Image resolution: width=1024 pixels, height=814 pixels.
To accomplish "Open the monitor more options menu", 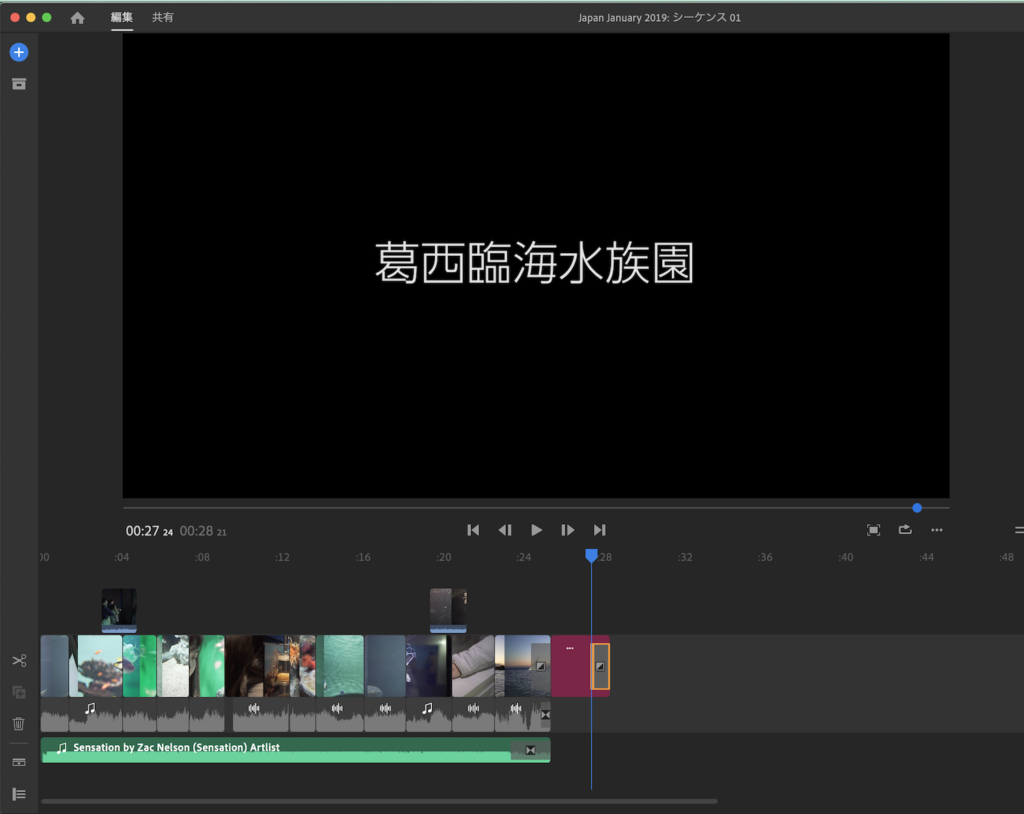I will click(937, 530).
